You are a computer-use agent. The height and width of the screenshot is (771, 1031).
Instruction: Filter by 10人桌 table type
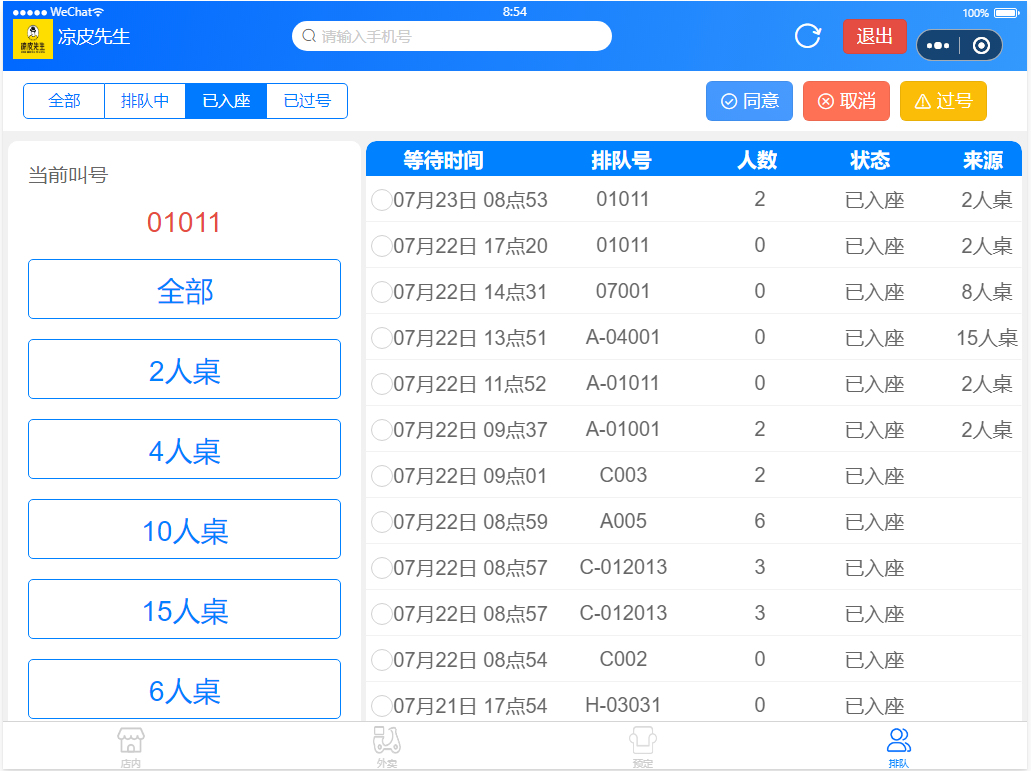coord(184,529)
